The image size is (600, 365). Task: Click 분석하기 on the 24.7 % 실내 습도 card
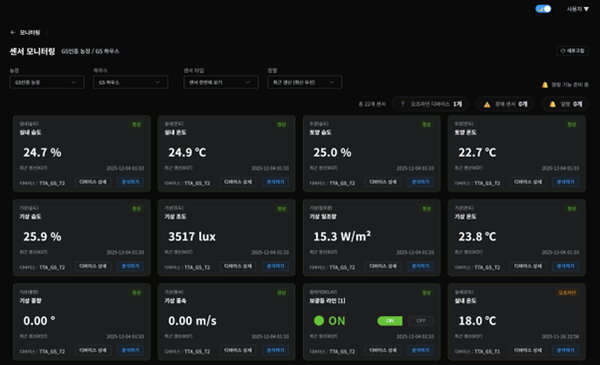pos(130,182)
